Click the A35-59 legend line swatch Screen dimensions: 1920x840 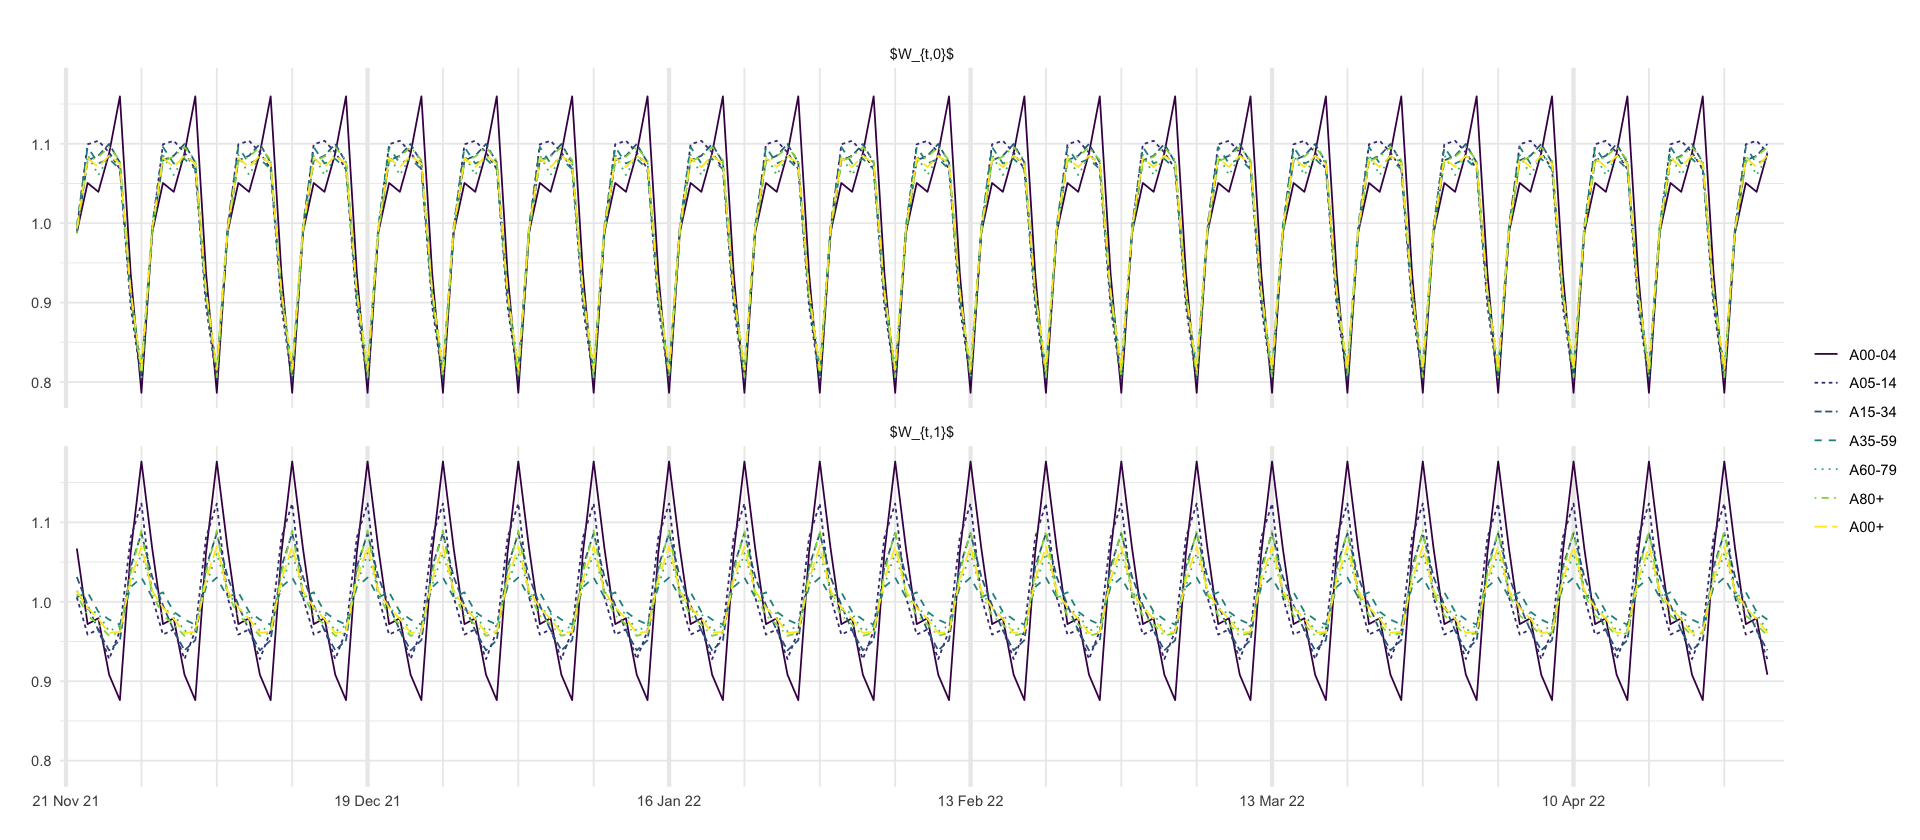coord(1826,441)
